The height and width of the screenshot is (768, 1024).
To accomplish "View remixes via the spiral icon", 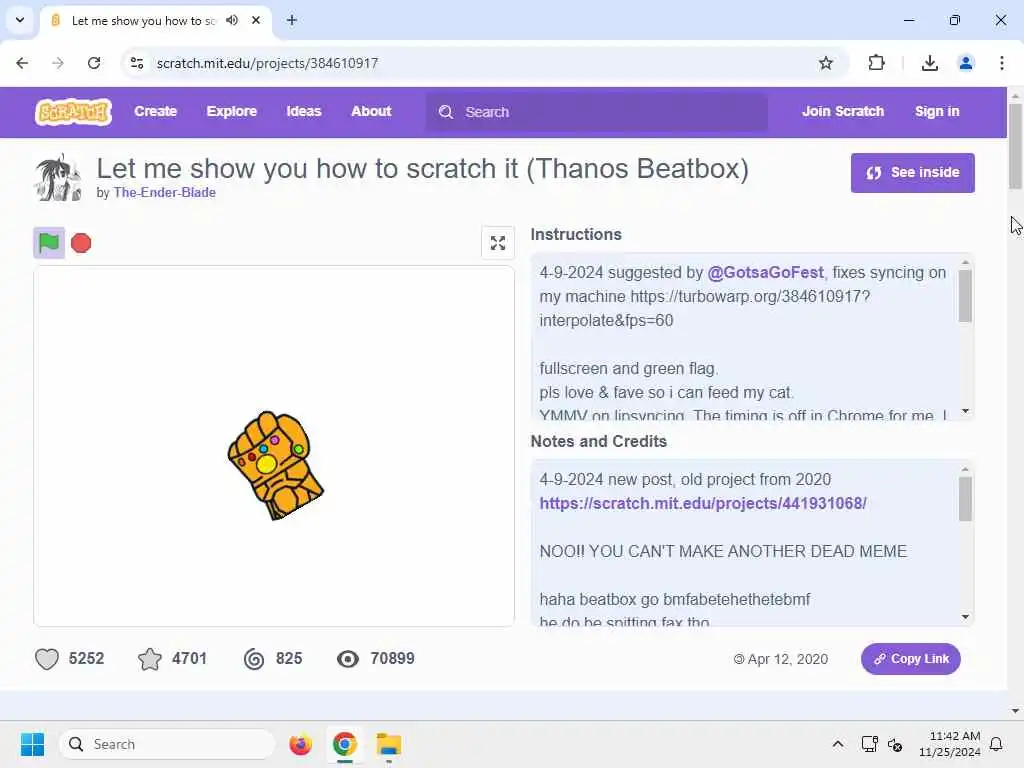I will 254,659.
